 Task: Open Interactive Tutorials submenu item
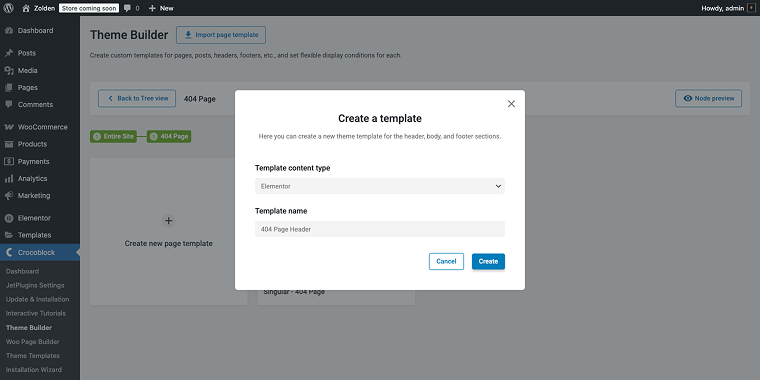pyautogui.click(x=36, y=314)
